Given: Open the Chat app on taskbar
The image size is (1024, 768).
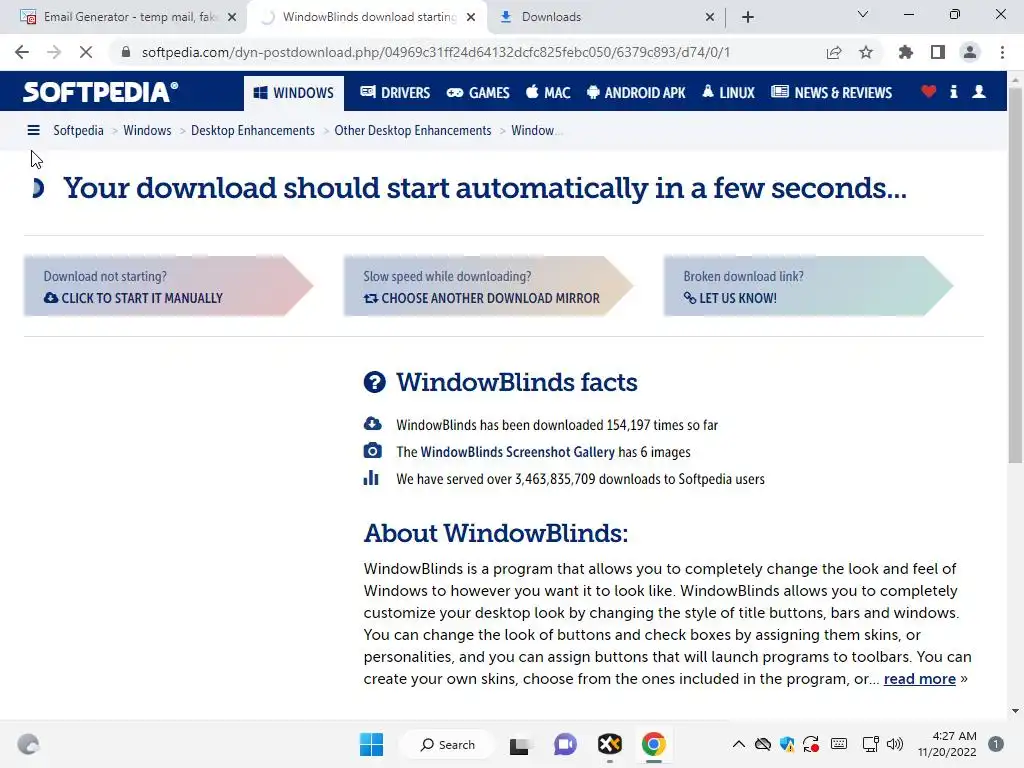Looking at the screenshot, I should click(566, 744).
